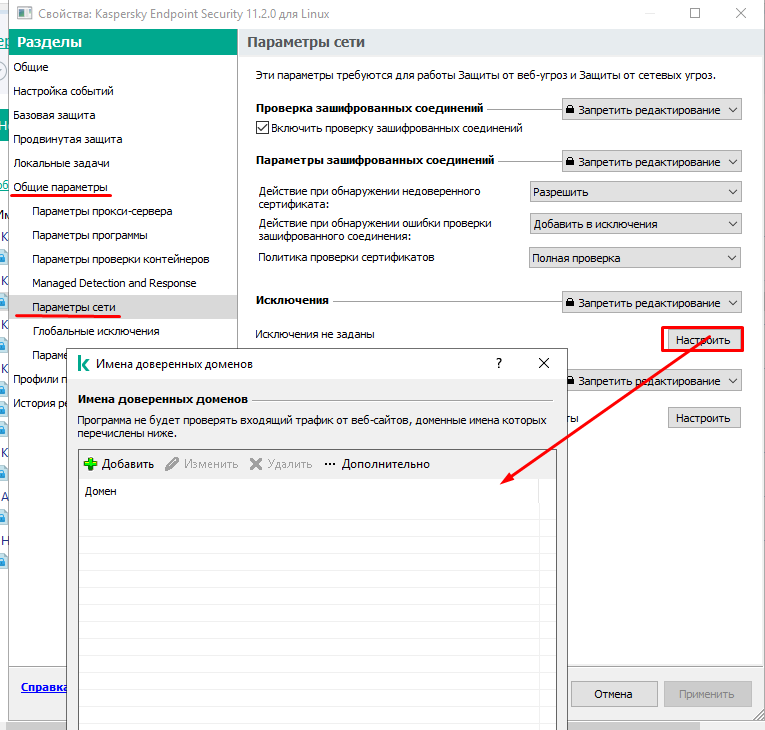This screenshot has height=730, width=765.
Task: Open the Добавить в исключения dropdown
Action: [x=635, y=223]
